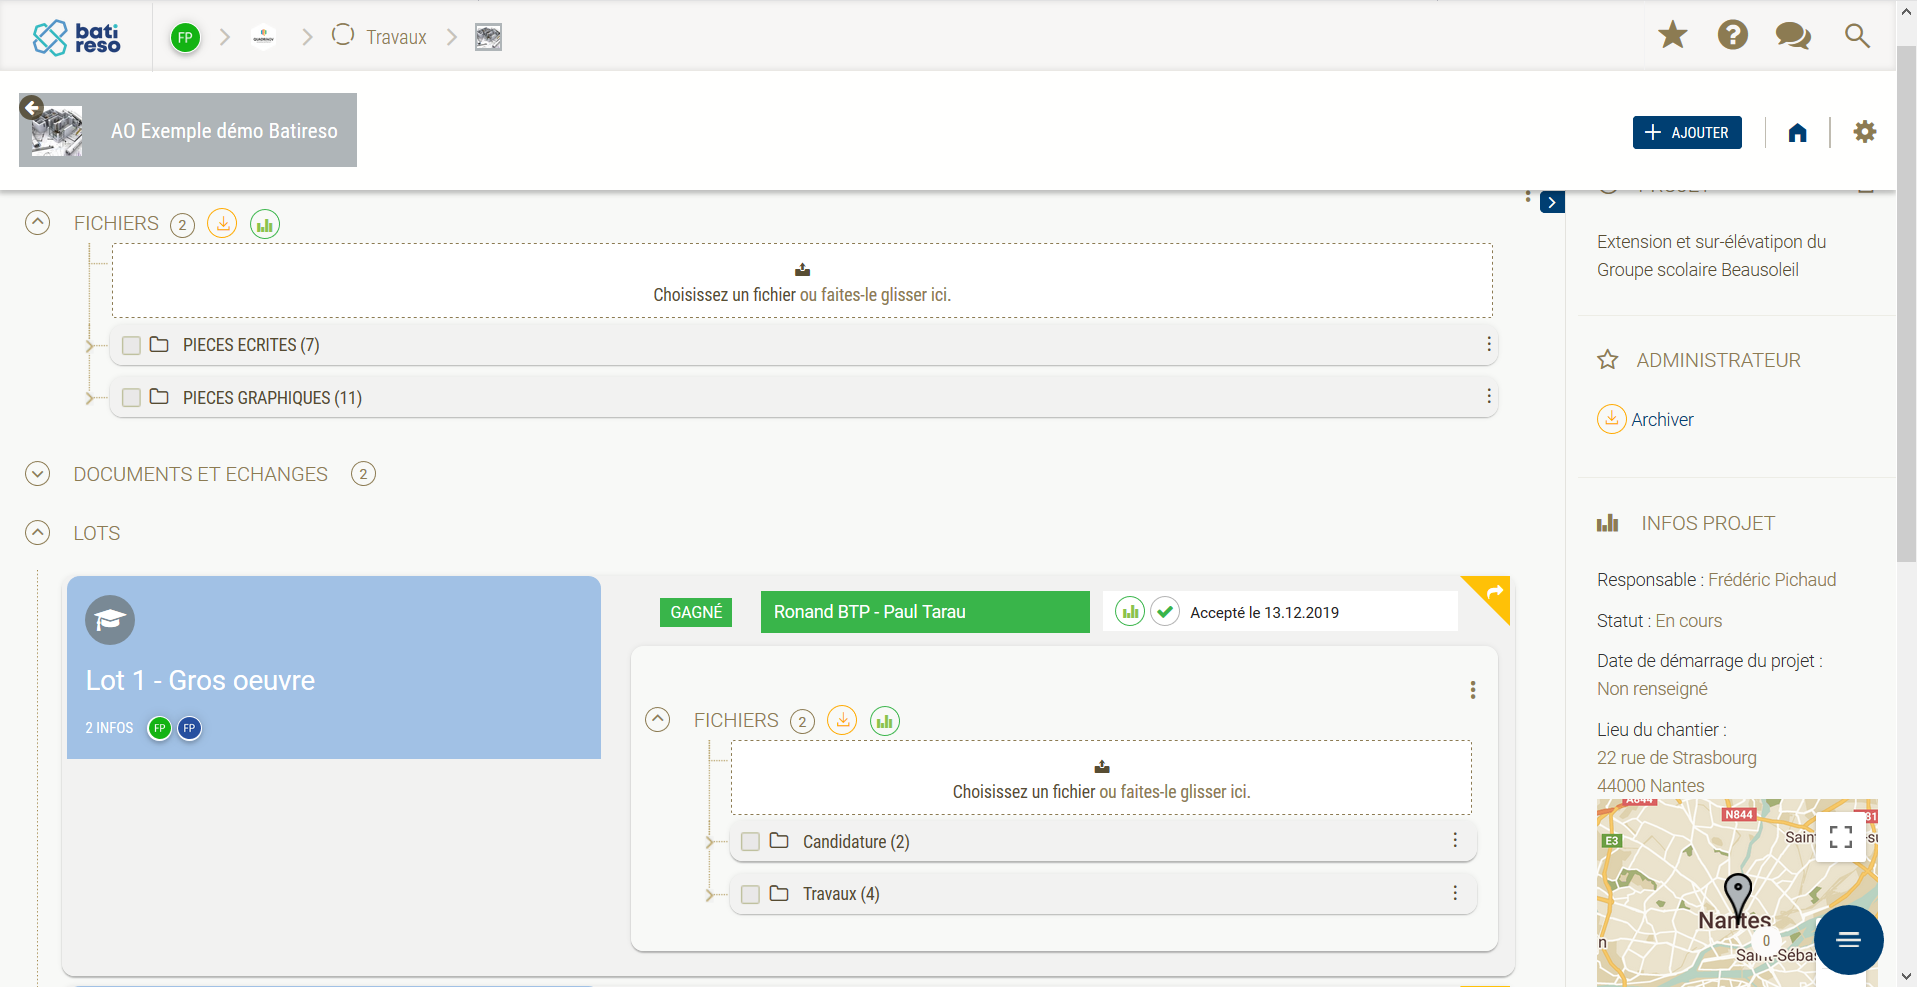The image size is (1918, 987).
Task: Click the back arrow on project header
Action: pos(31,107)
